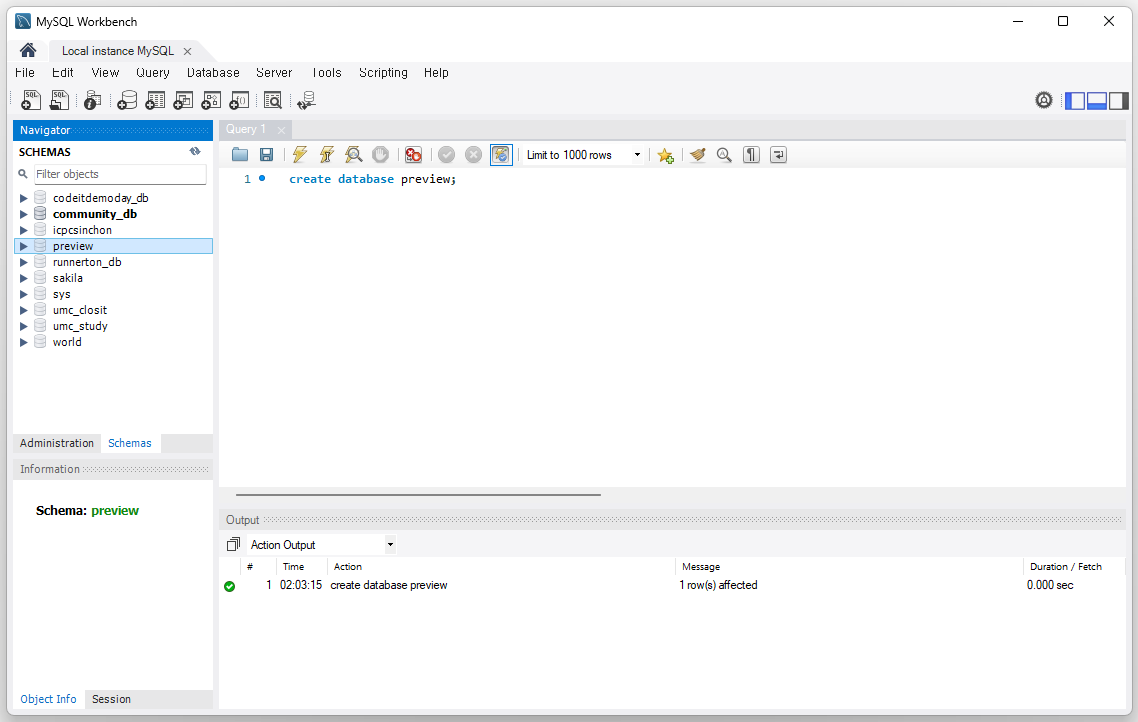The height and width of the screenshot is (722, 1138).
Task: Open inspector for selected object icon
Action: 92,100
